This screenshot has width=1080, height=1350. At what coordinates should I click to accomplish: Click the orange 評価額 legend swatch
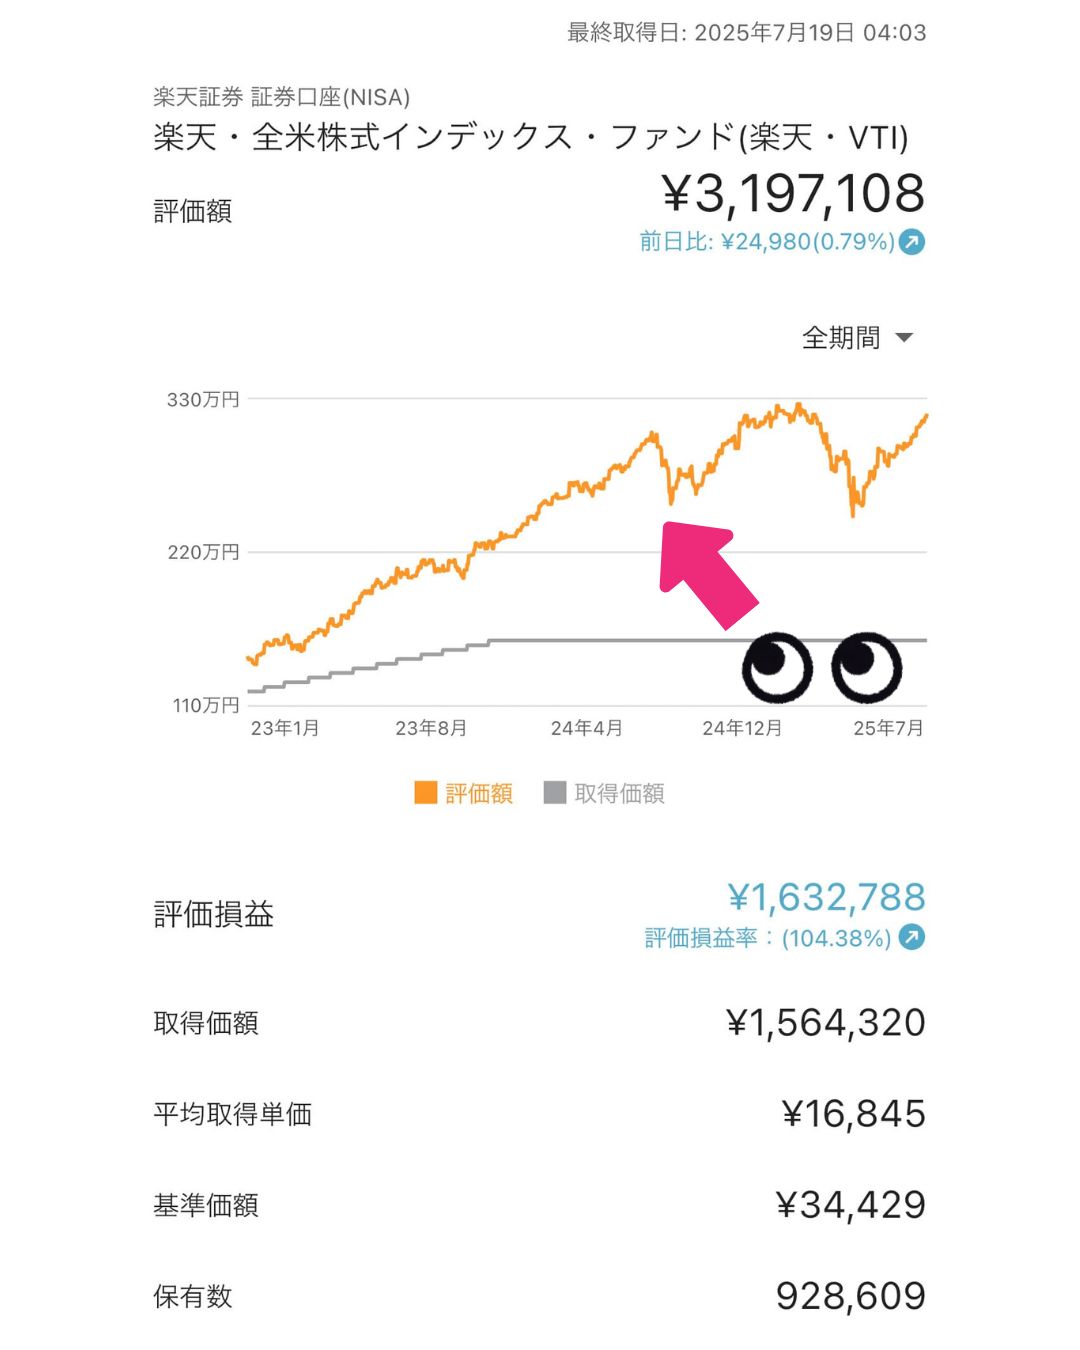[x=426, y=793]
